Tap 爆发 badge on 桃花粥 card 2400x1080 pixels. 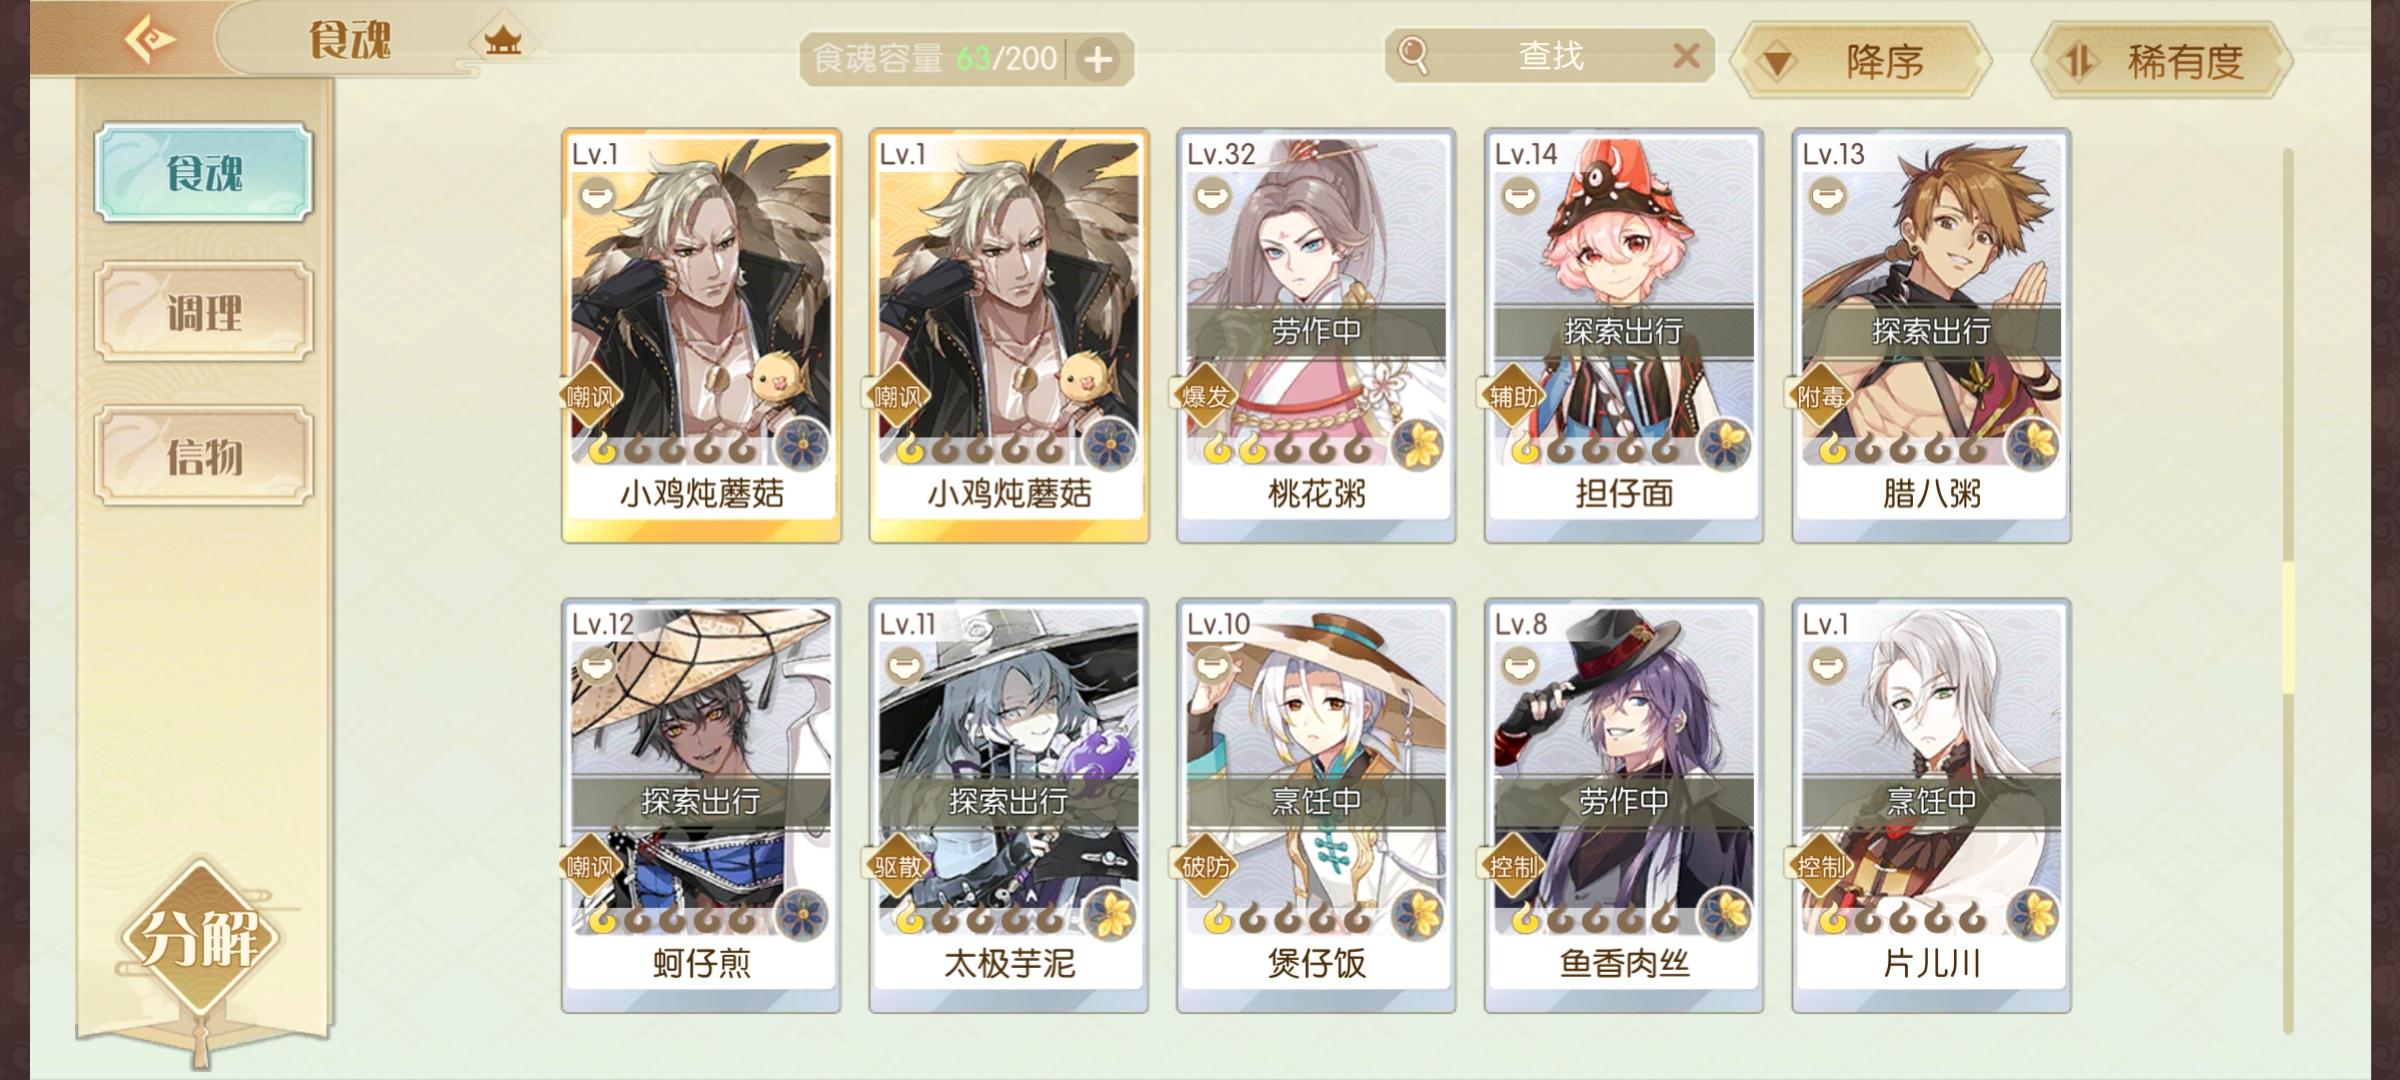point(1205,397)
